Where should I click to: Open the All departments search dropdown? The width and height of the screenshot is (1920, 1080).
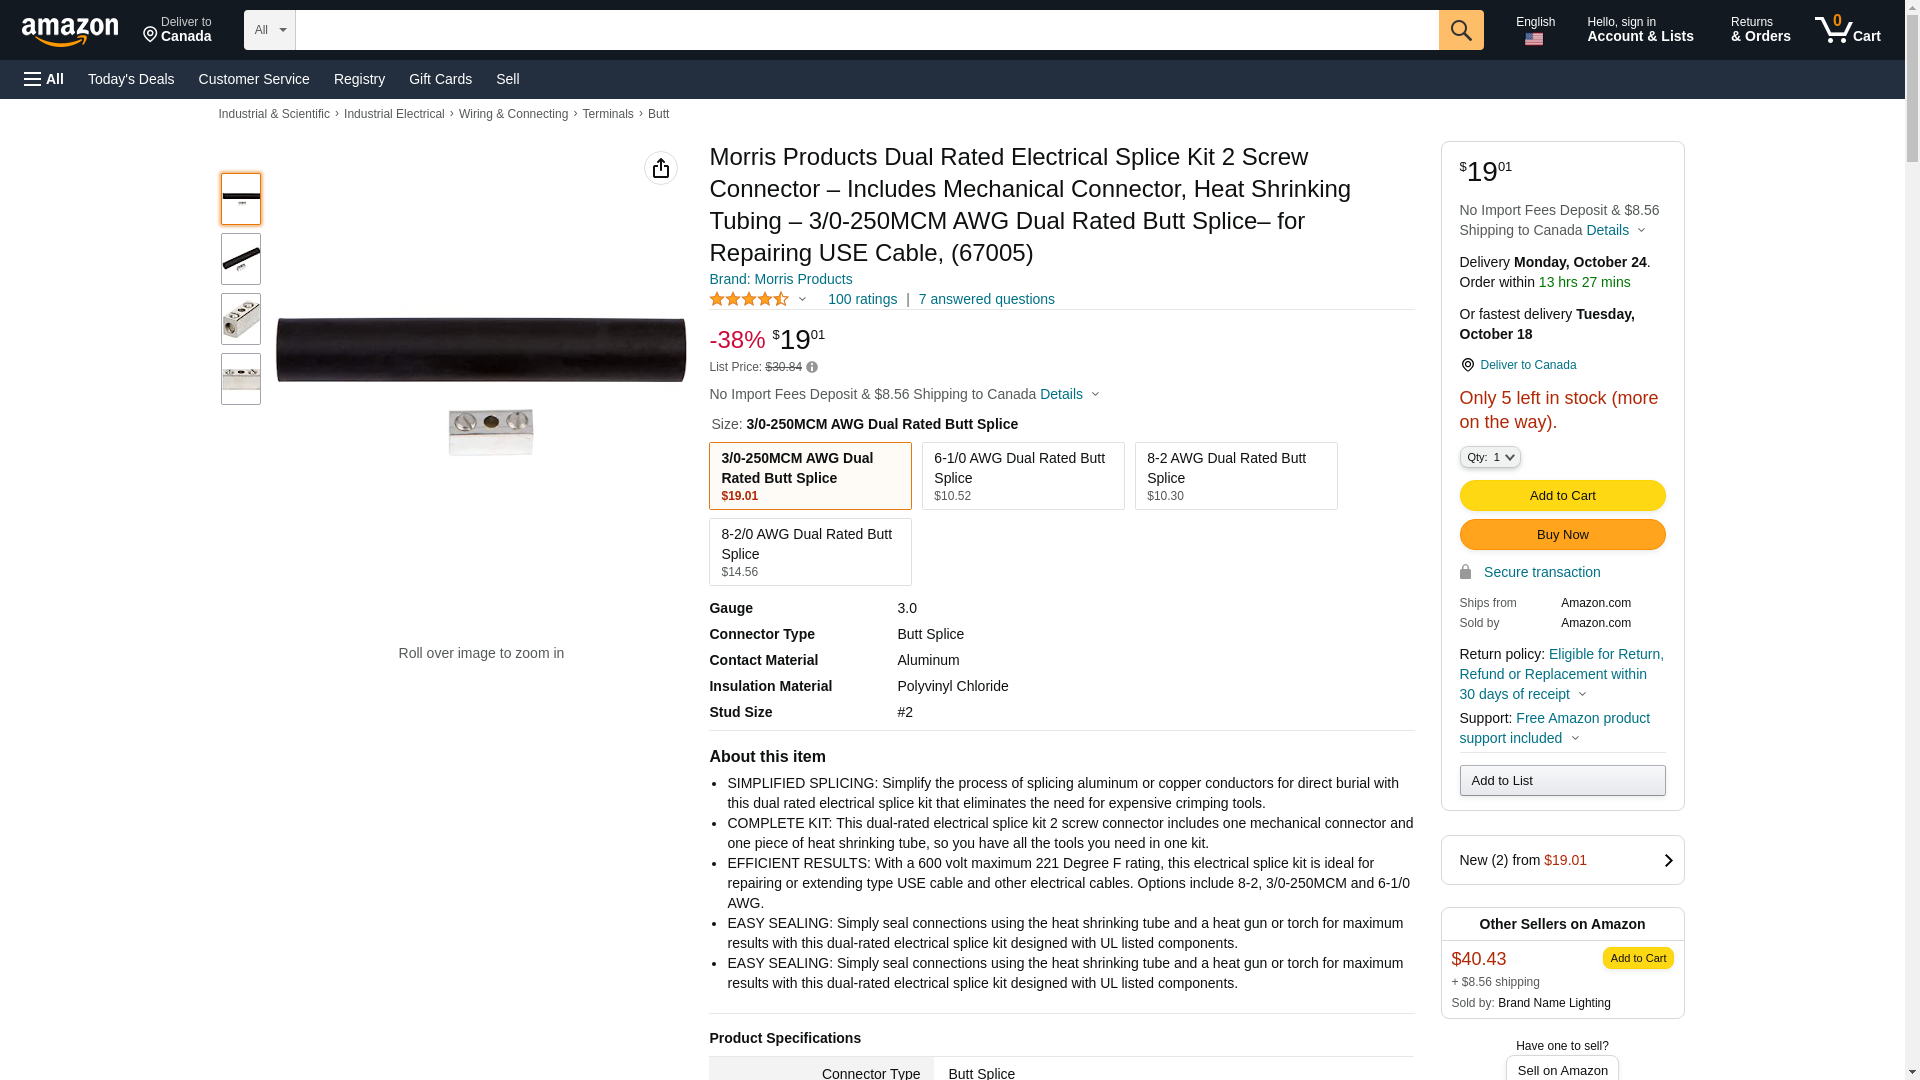coord(269,30)
